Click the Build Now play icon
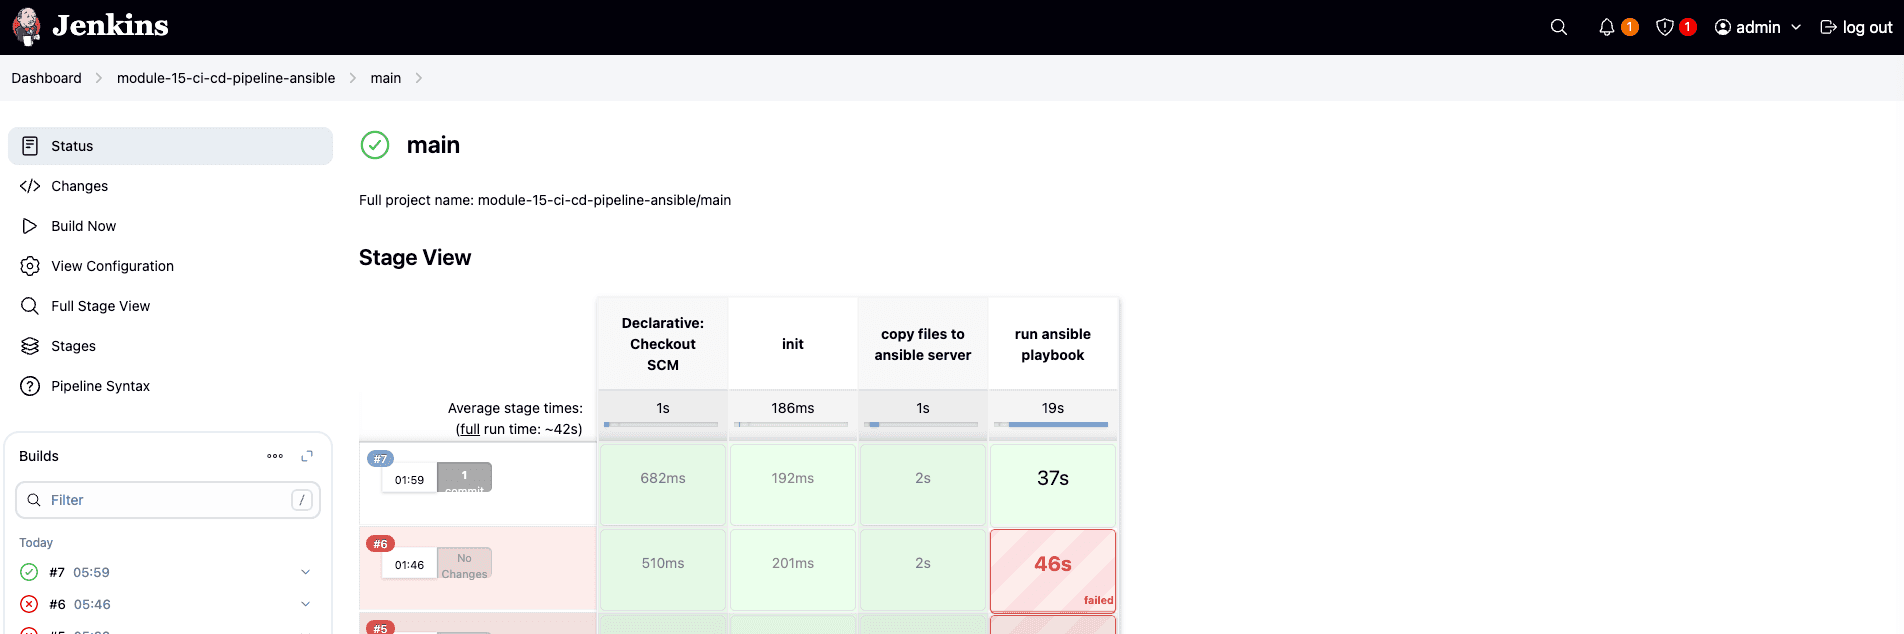 [30, 226]
